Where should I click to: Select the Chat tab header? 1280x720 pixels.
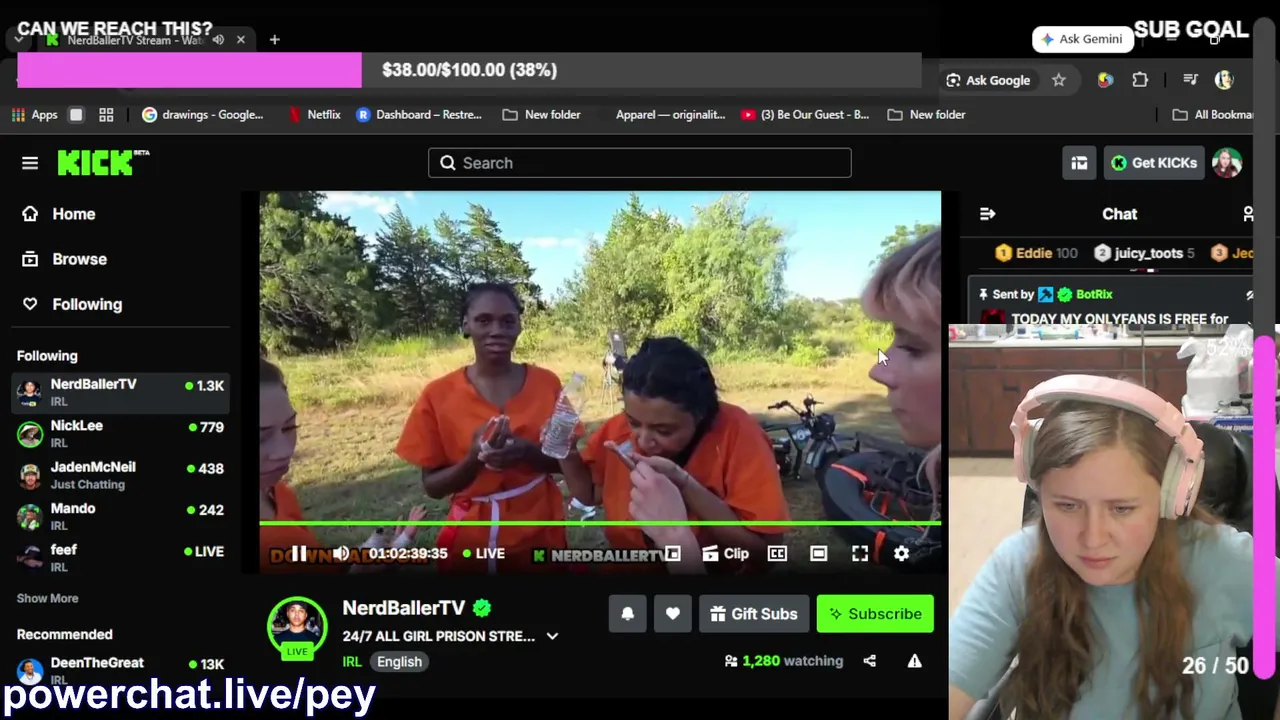click(x=1119, y=214)
